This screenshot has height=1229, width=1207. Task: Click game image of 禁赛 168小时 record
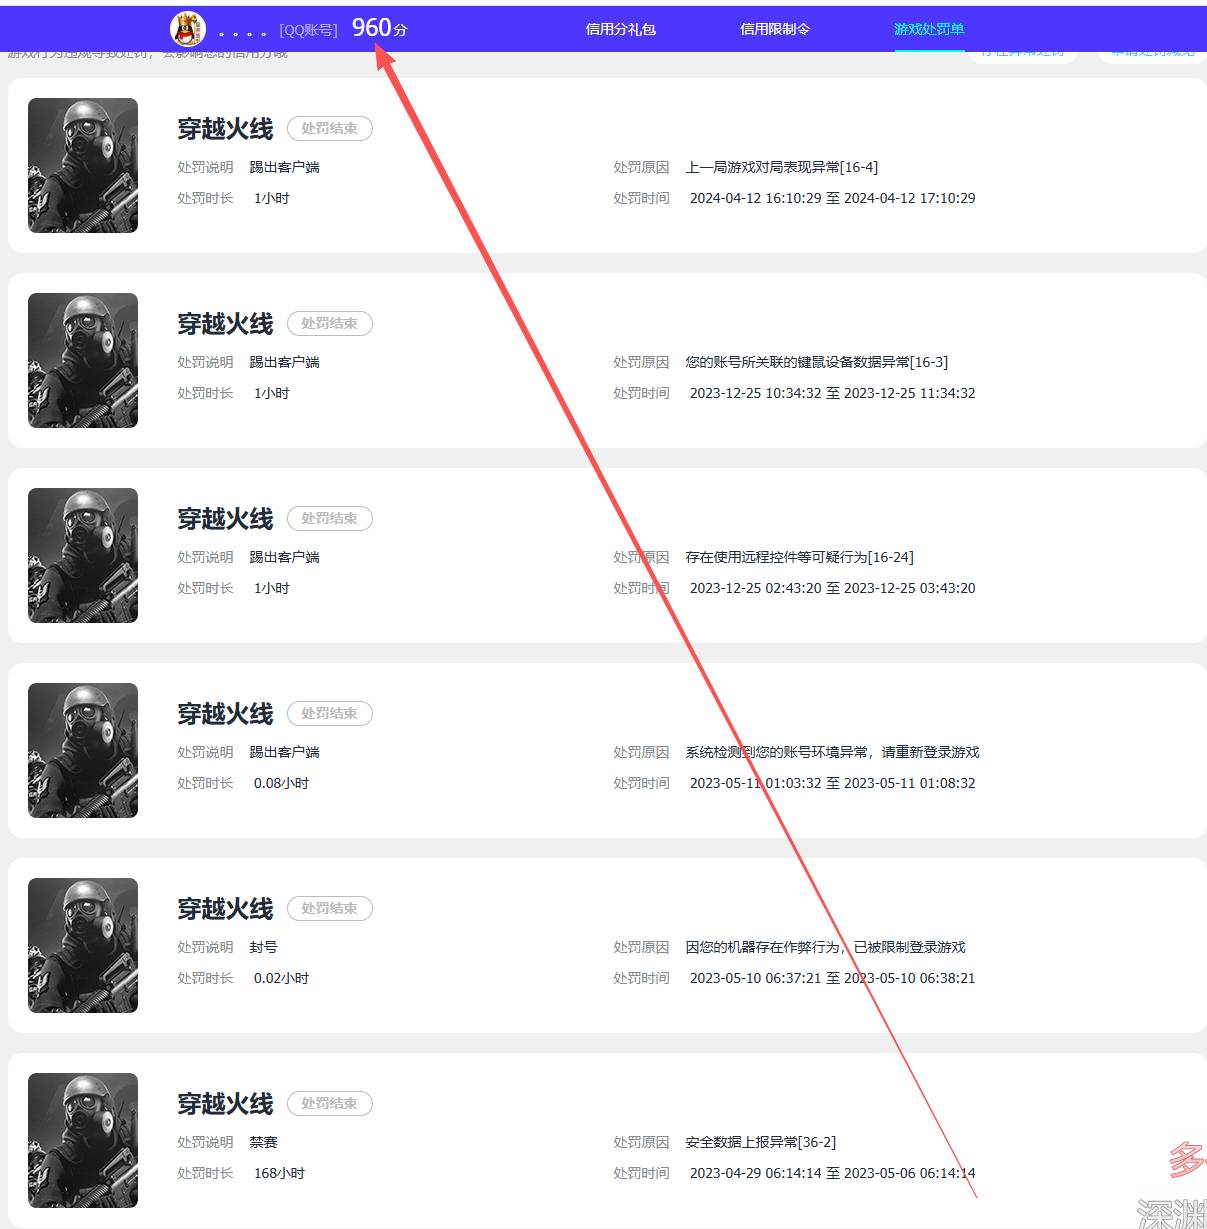pyautogui.click(x=83, y=1140)
